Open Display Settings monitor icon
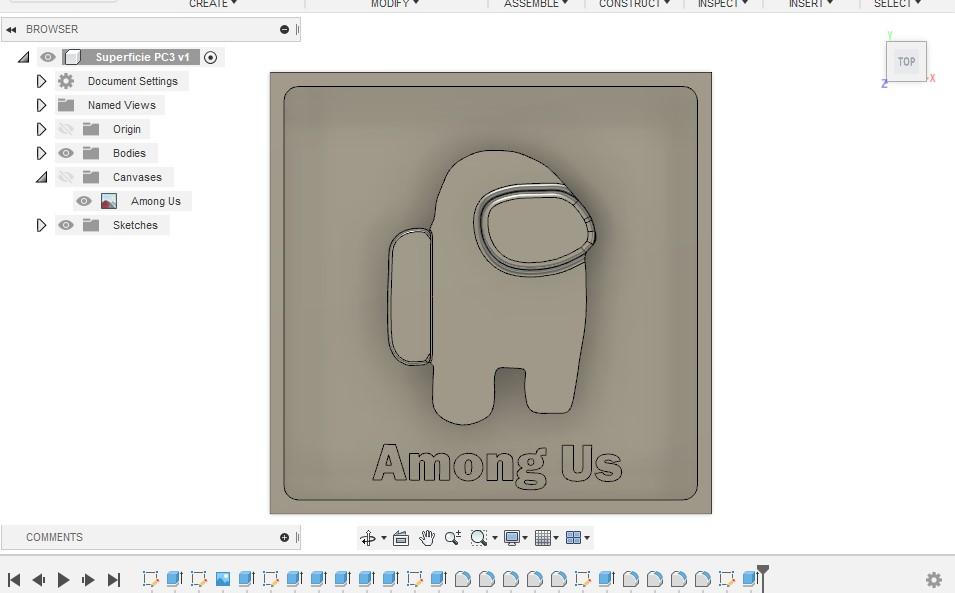Image resolution: width=955 pixels, height=593 pixels. [512, 538]
